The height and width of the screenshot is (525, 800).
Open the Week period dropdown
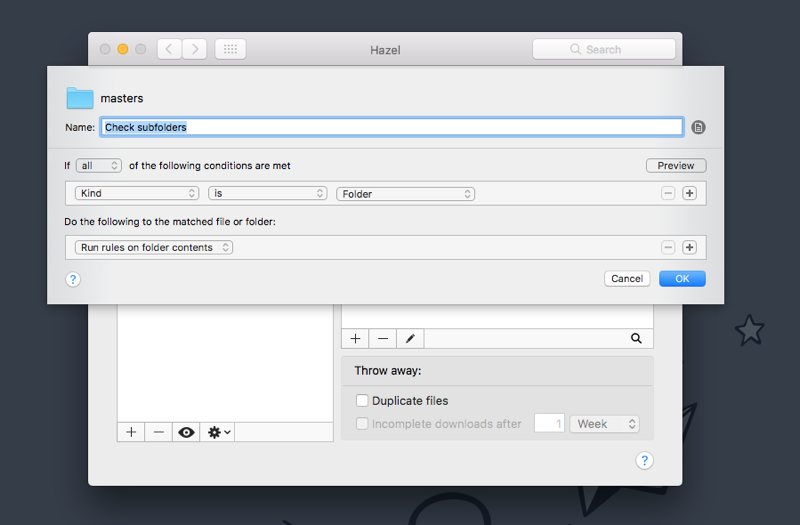pyautogui.click(x=605, y=423)
